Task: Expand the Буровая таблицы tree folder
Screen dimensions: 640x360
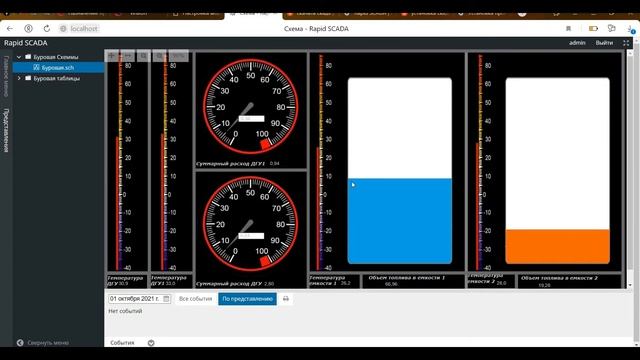Action: [19, 78]
